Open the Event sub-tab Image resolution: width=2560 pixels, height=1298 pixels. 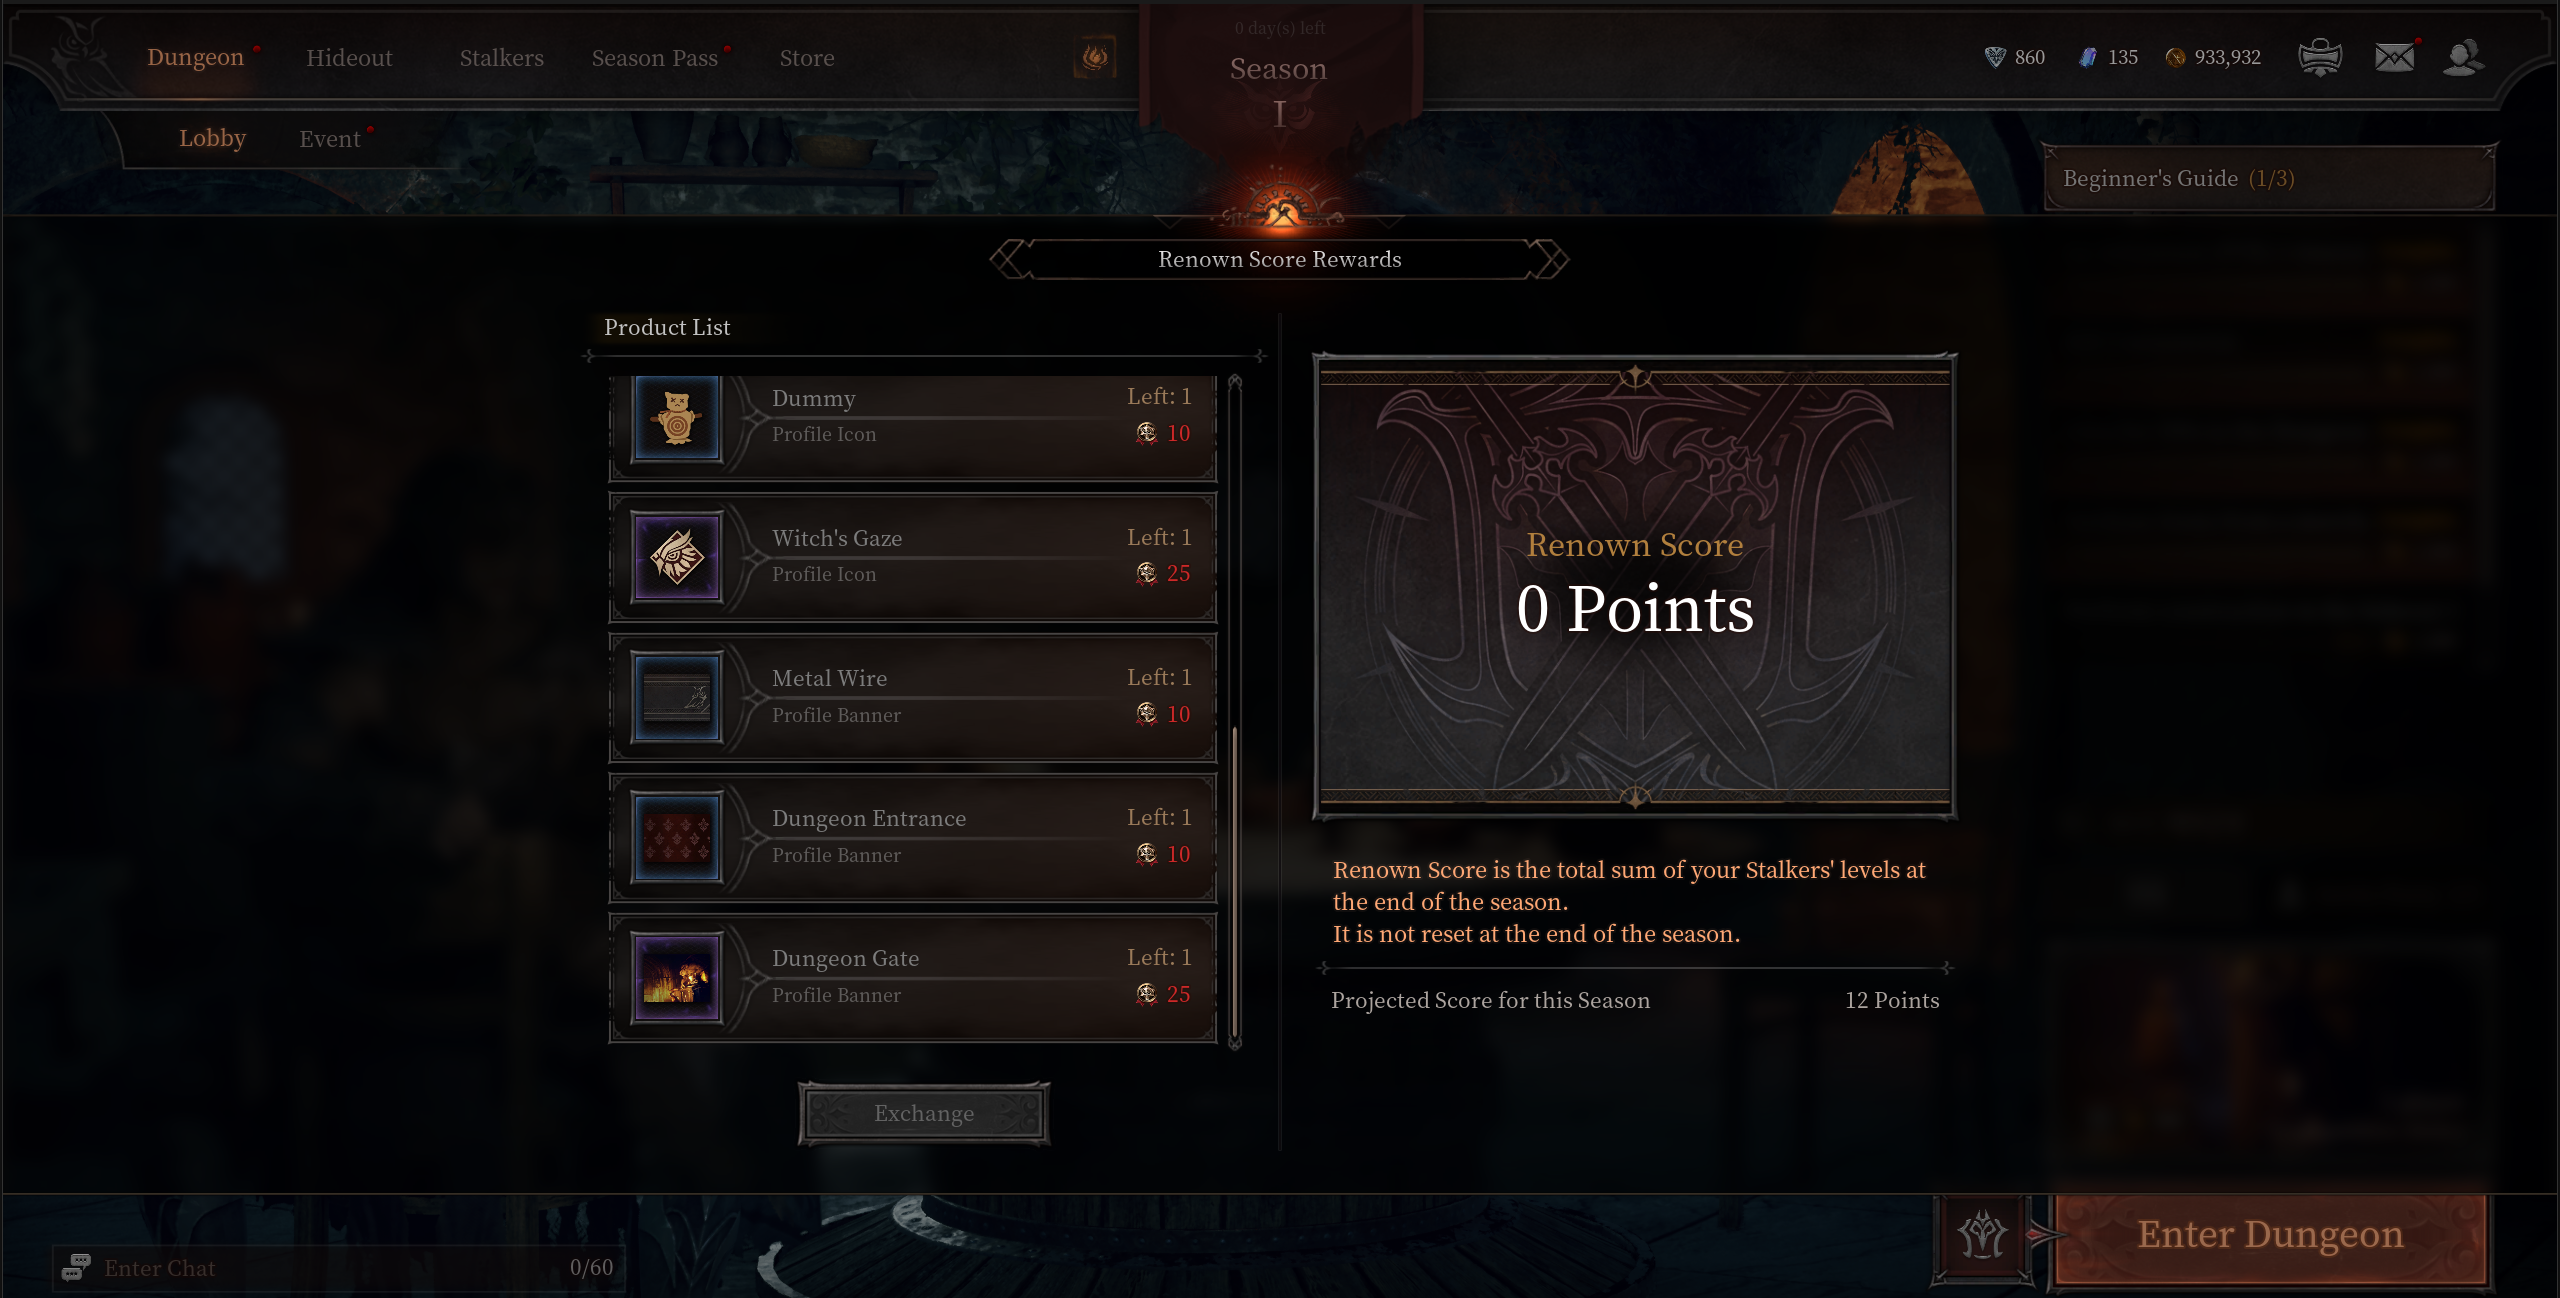tap(330, 139)
